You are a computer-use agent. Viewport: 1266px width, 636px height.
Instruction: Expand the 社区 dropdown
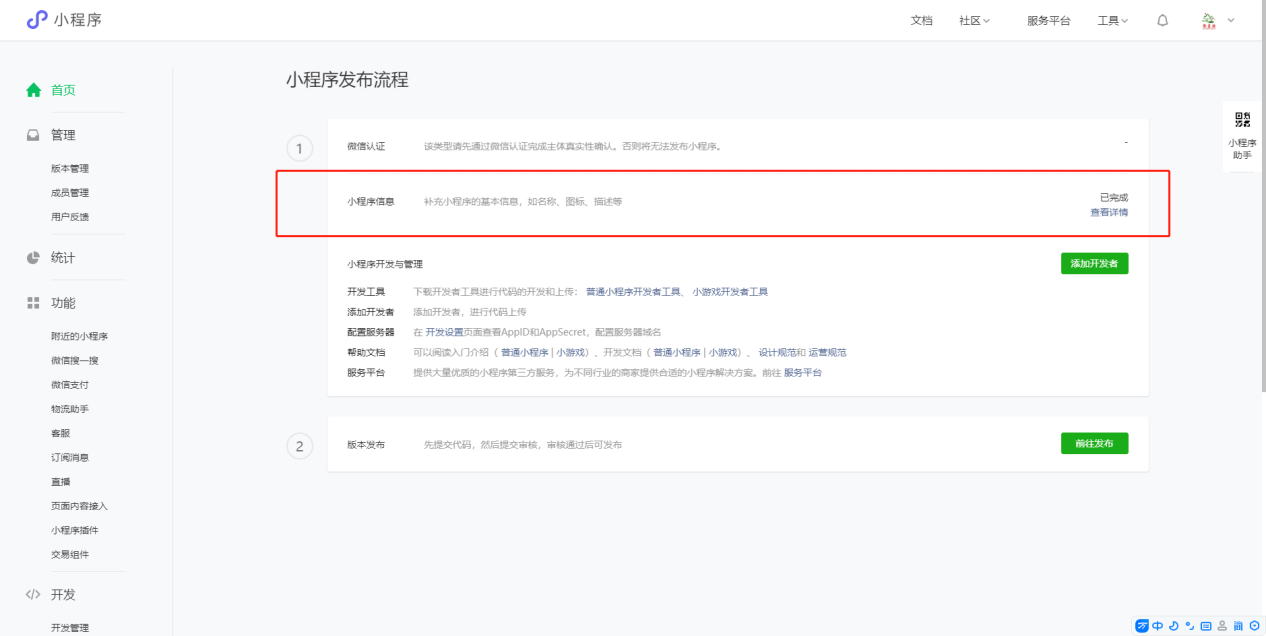(974, 20)
